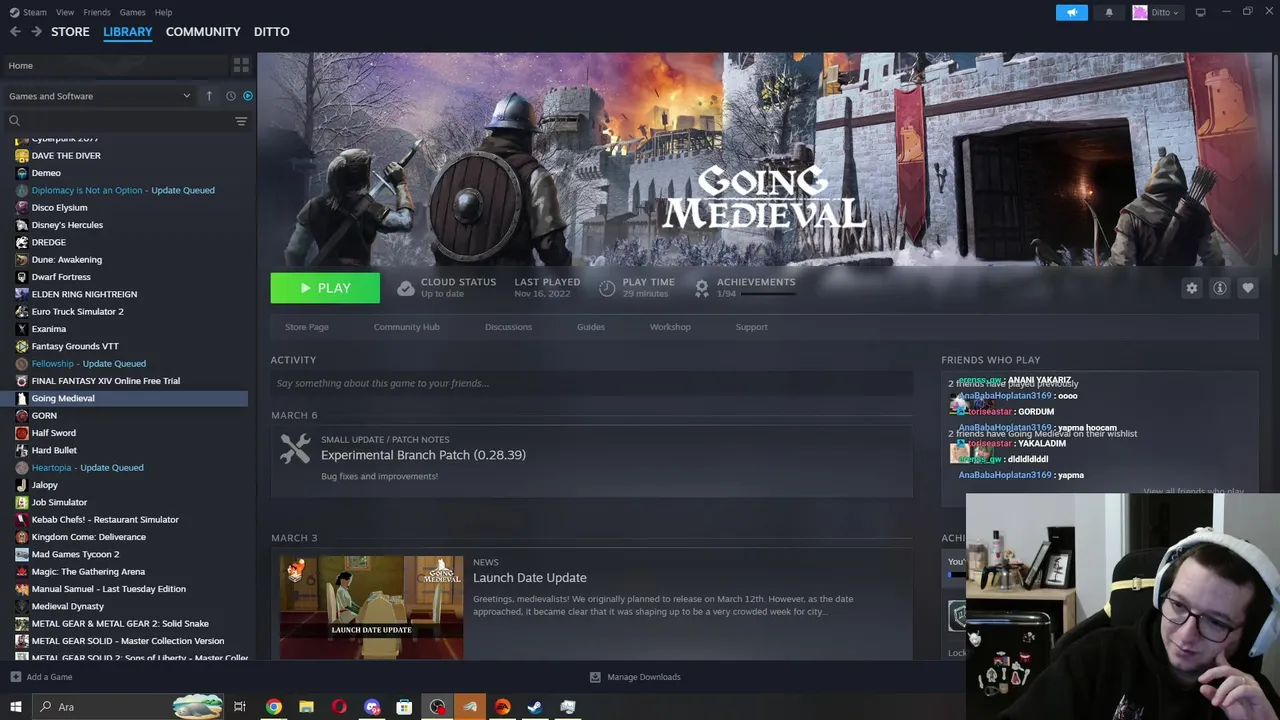The image size is (1280, 720).
Task: Show game info via the information icon
Action: [1220, 288]
